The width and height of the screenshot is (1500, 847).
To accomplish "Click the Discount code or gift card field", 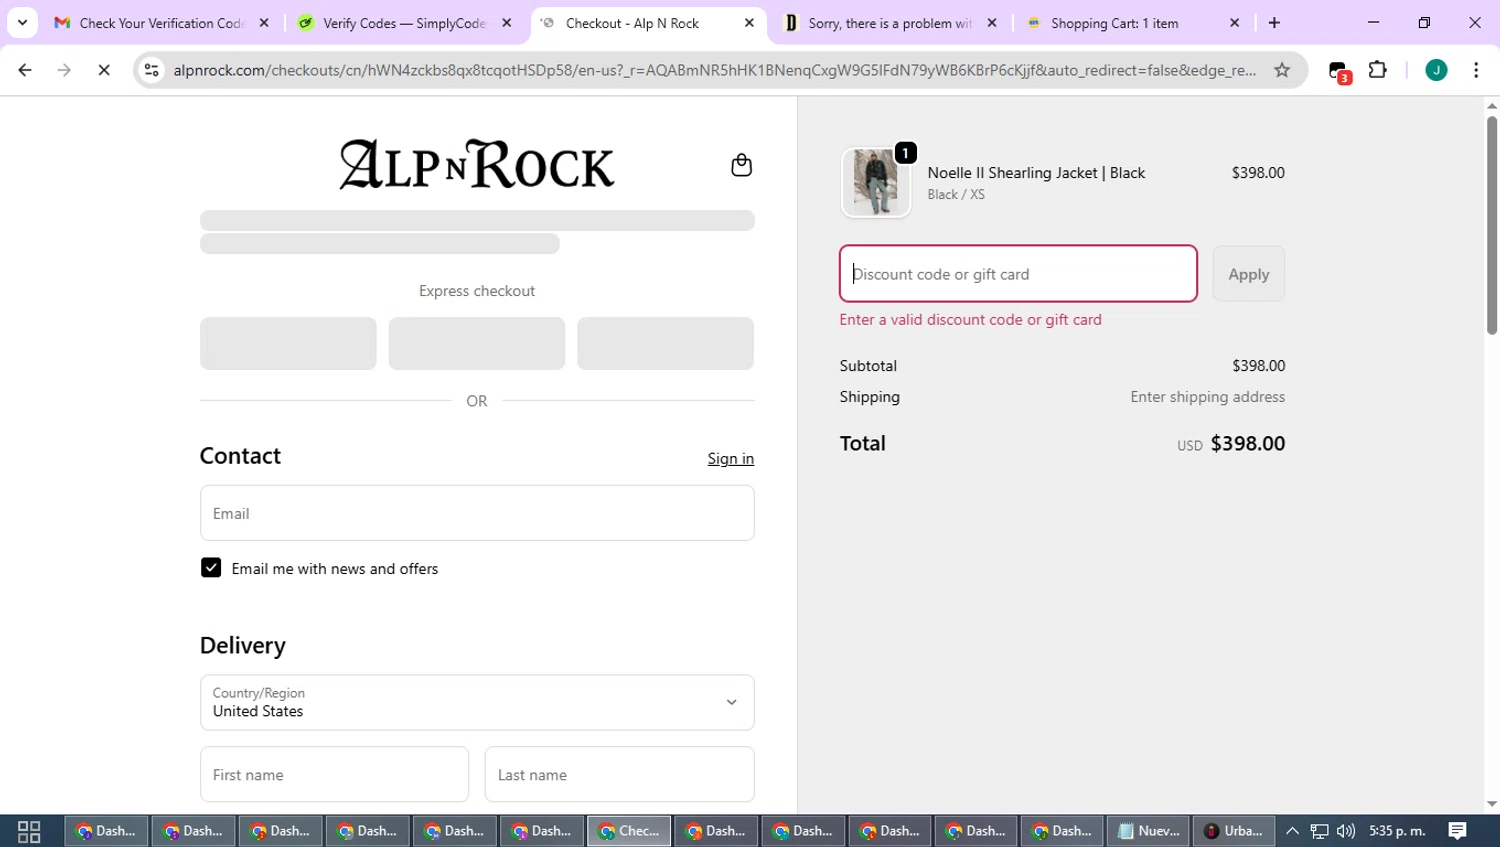I will click(1018, 274).
